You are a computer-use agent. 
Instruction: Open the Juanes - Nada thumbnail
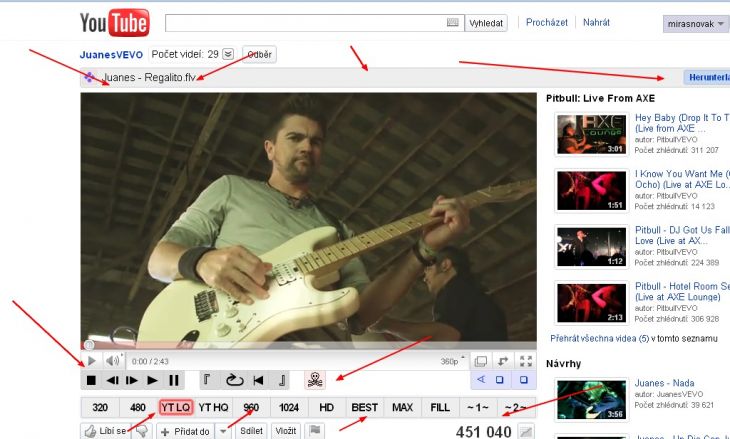click(592, 400)
